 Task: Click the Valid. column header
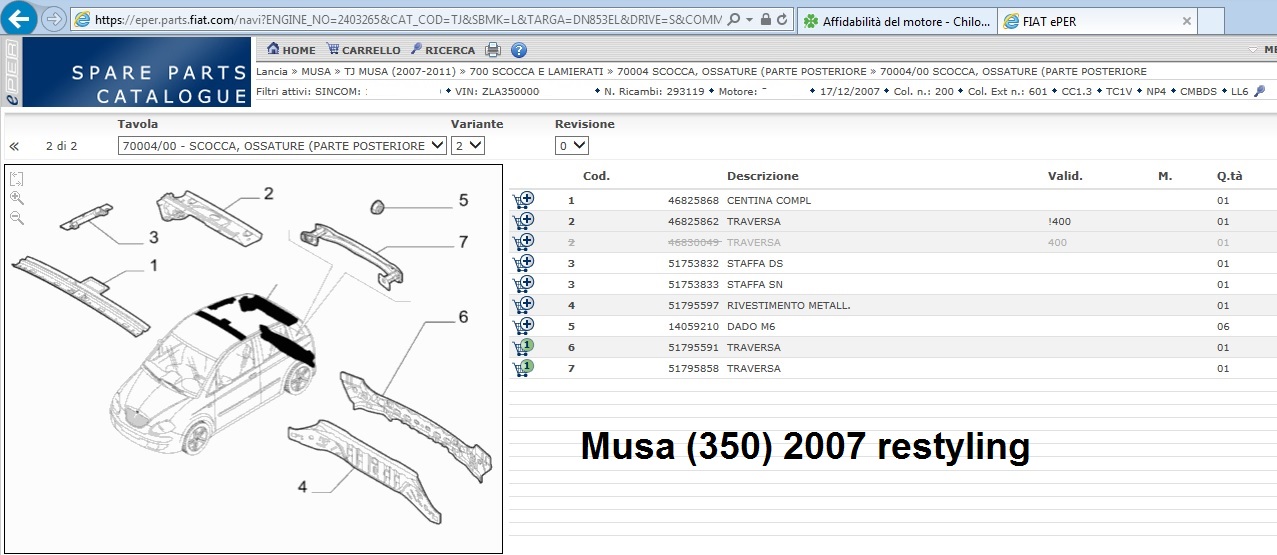pyautogui.click(x=1065, y=176)
